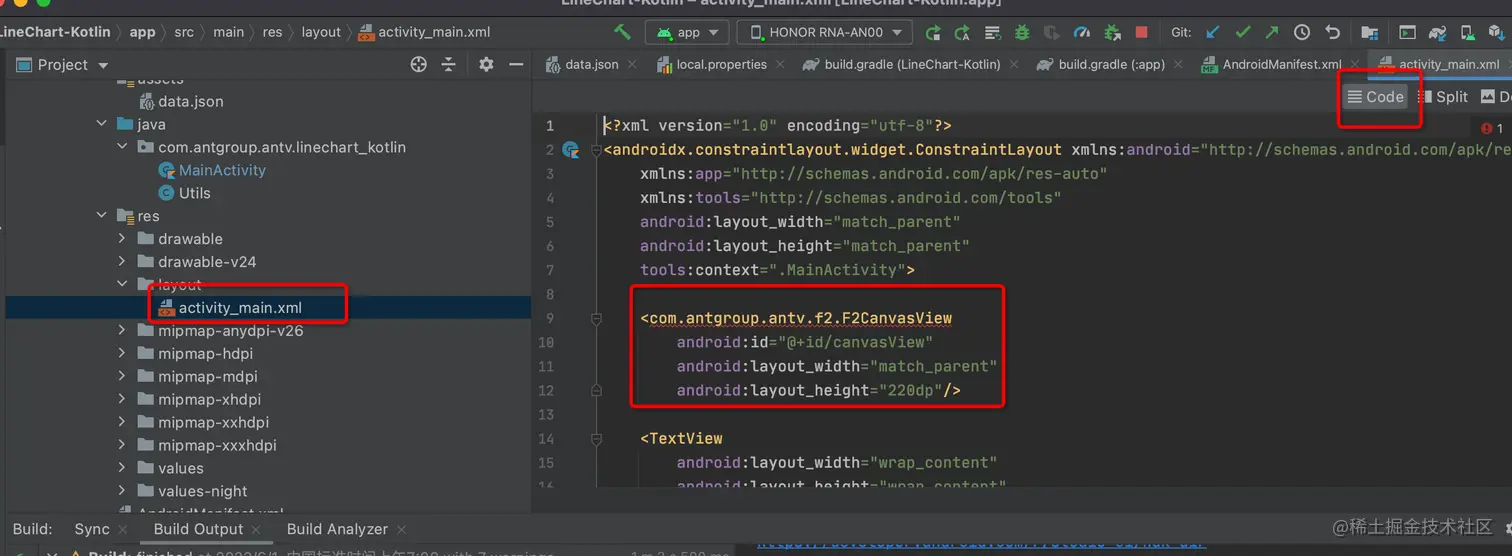Close the build.gradle (:app) tab
This screenshot has height=556, width=1512.
click(x=1180, y=65)
